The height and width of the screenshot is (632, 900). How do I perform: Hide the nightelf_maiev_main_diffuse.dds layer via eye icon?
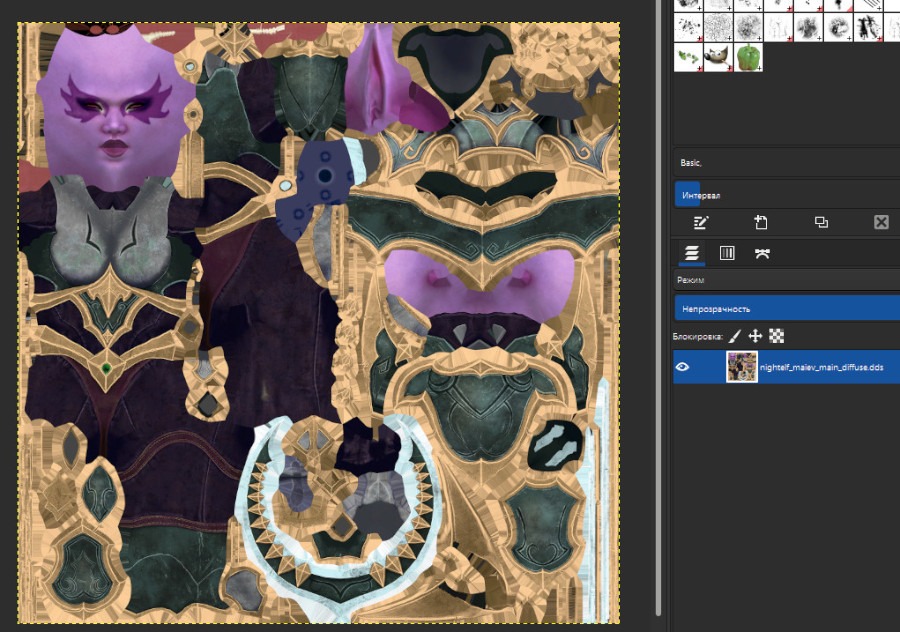click(682, 367)
